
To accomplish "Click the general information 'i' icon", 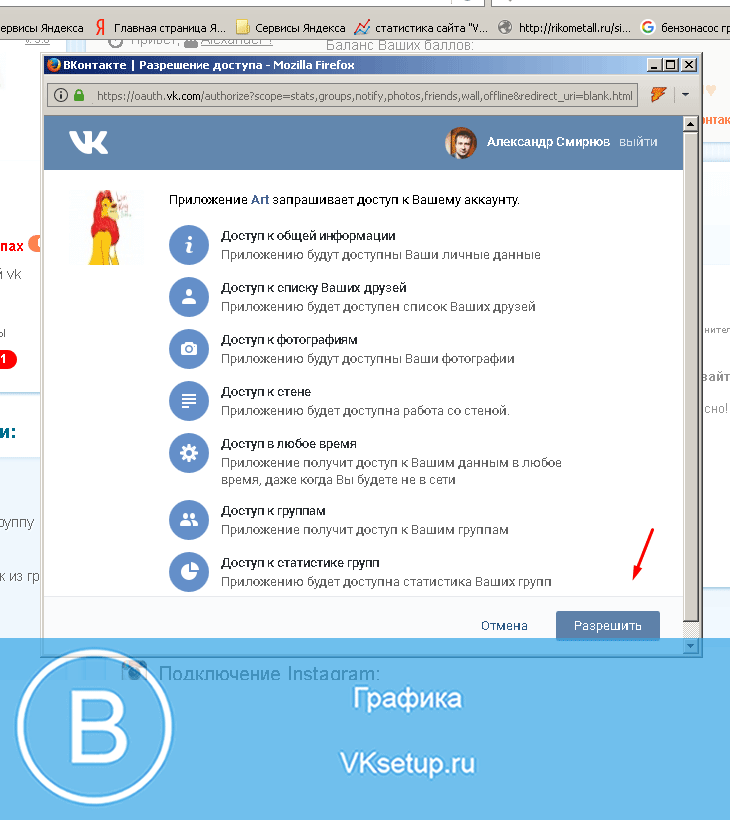I will click(189, 245).
